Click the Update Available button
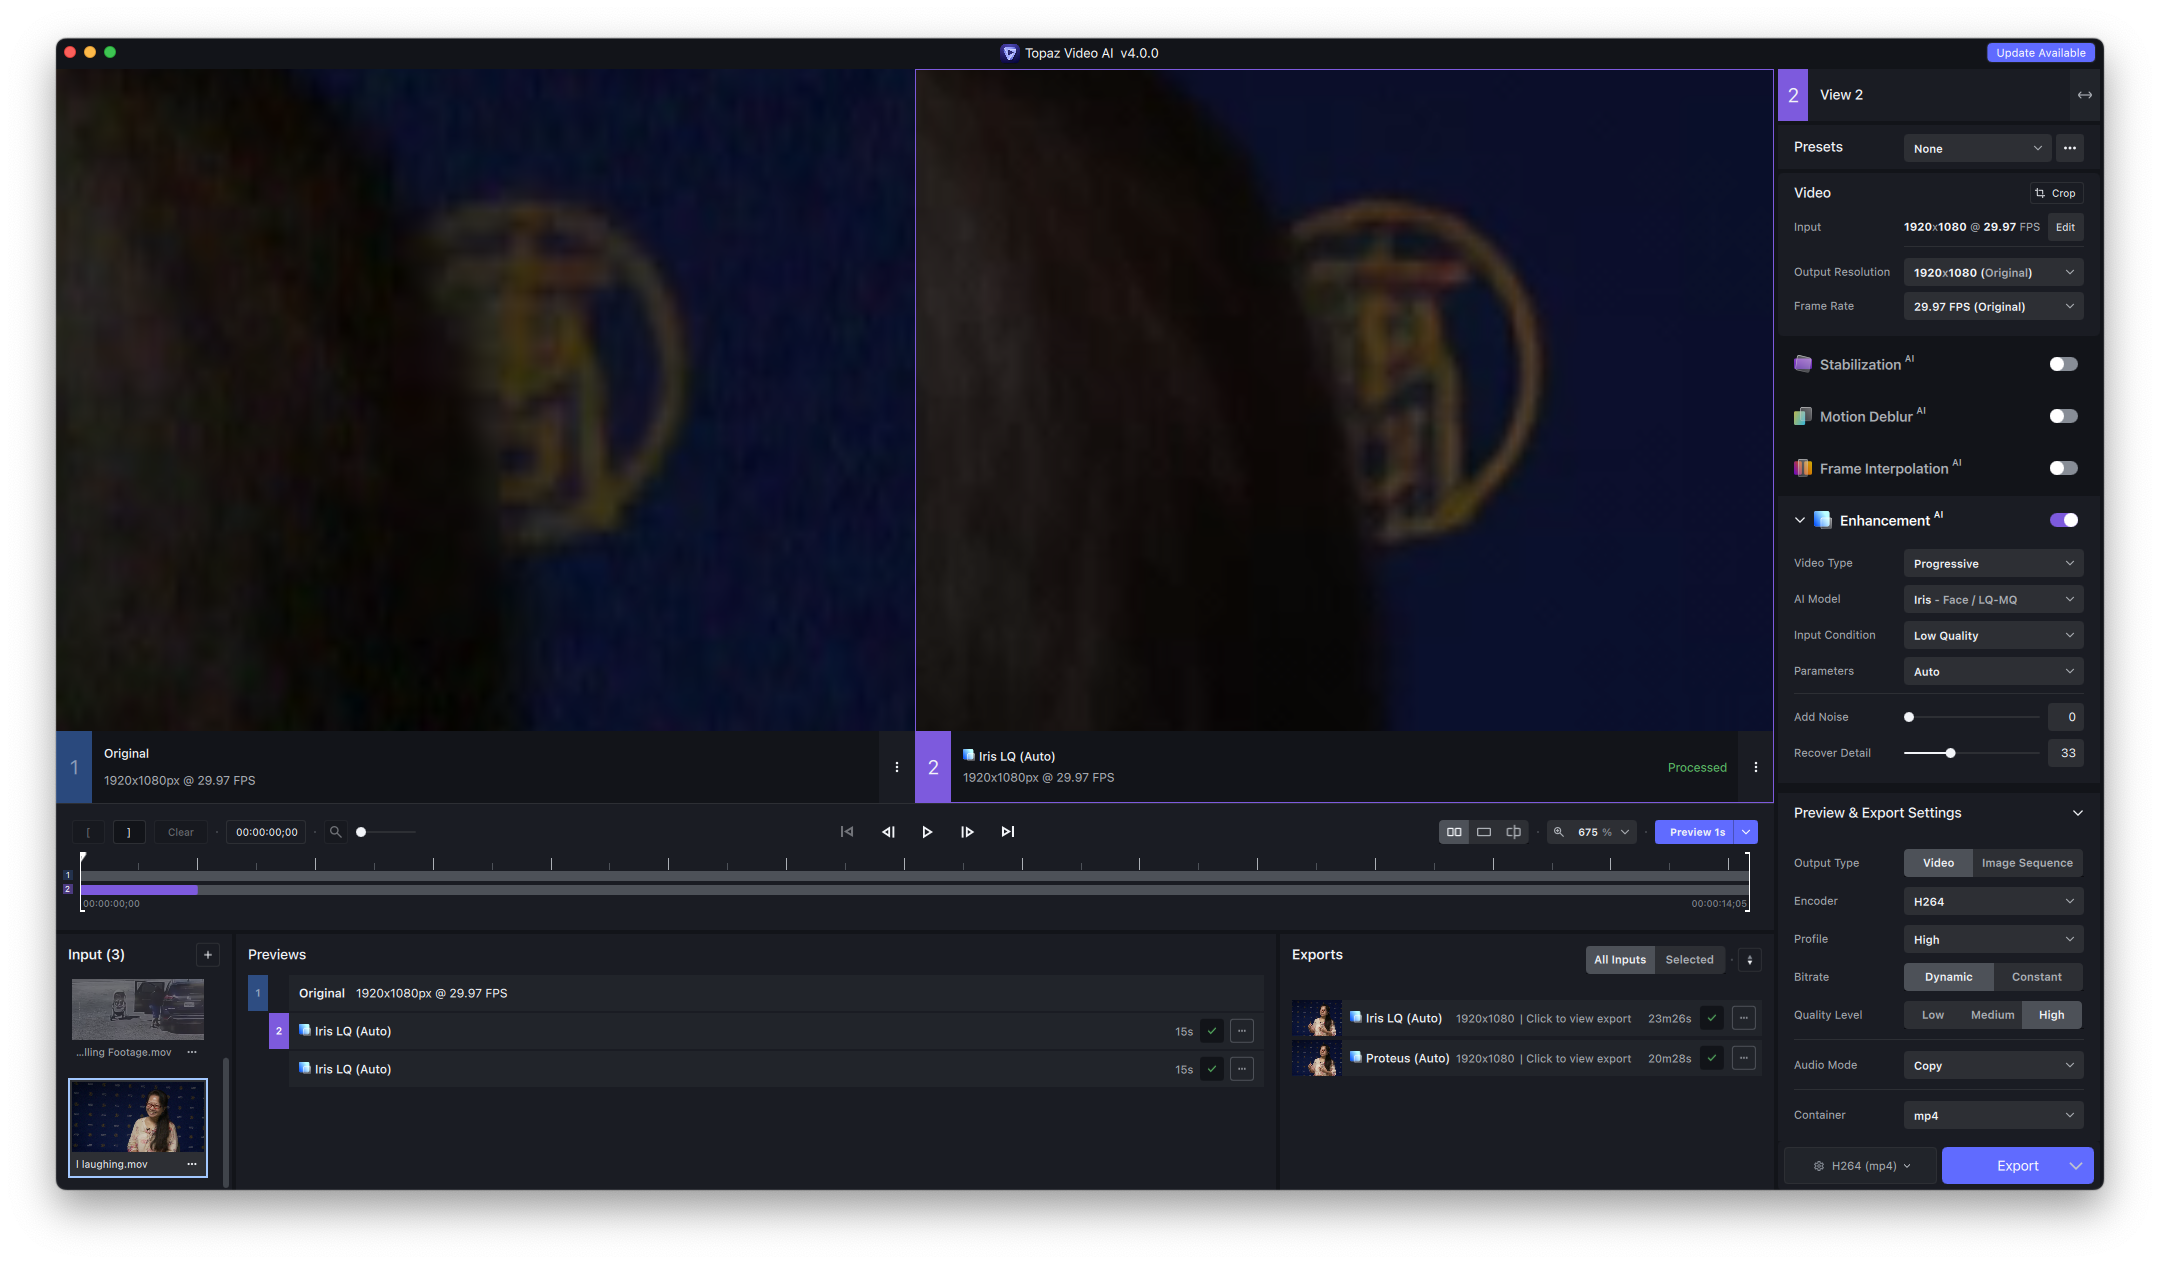This screenshot has height=1264, width=2160. pos(2040,53)
